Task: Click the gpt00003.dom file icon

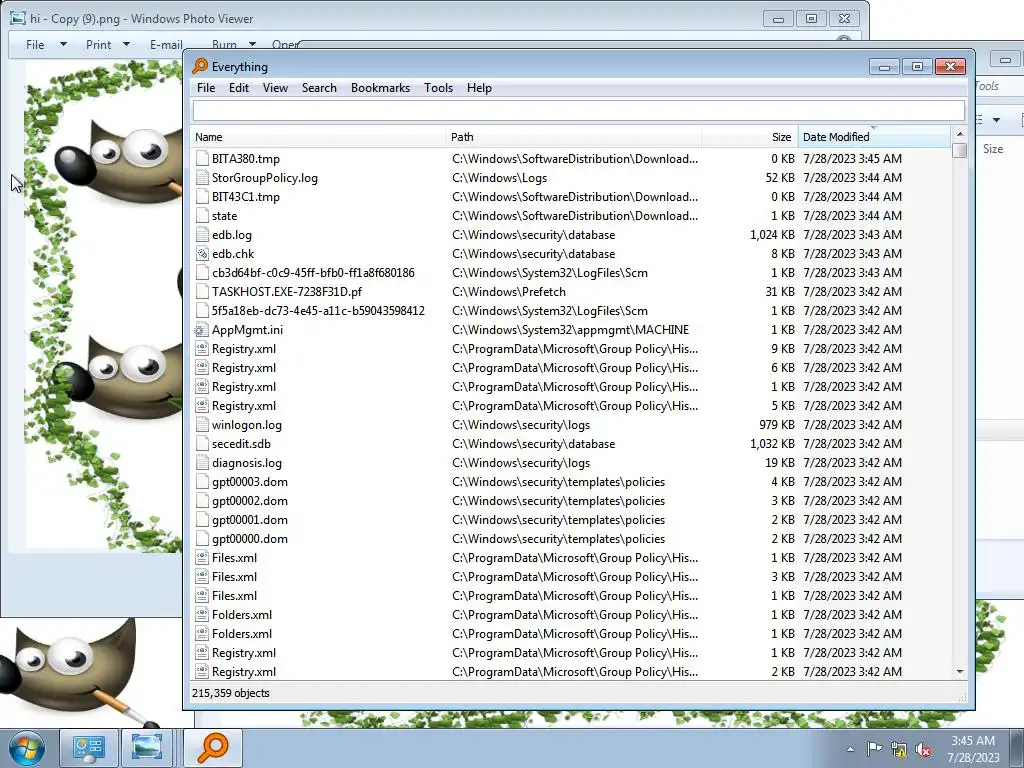Action: tap(202, 482)
